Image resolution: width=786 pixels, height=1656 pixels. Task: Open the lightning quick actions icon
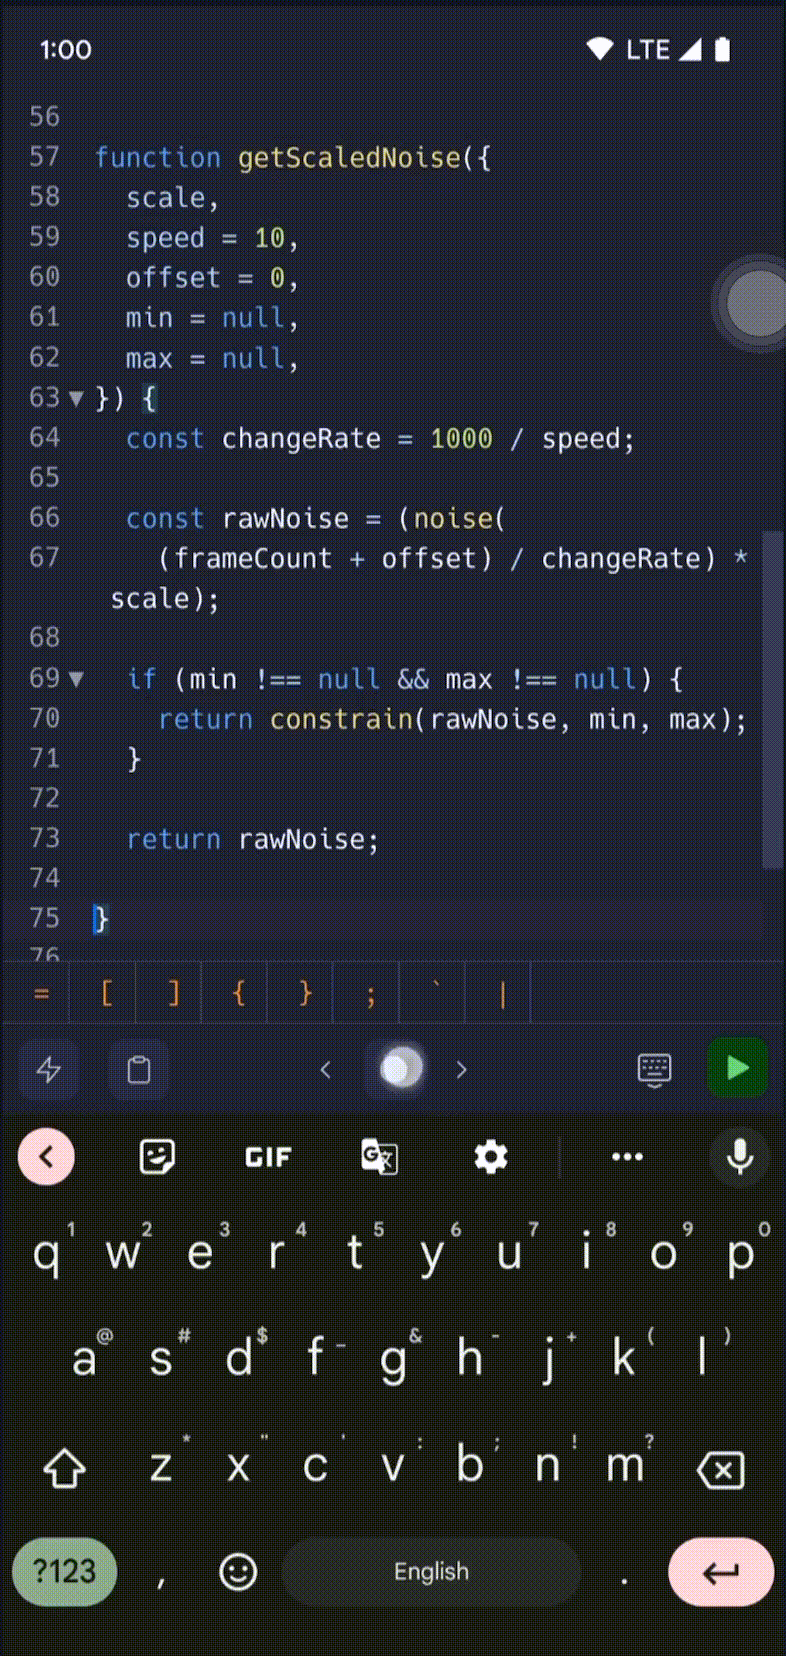49,1069
